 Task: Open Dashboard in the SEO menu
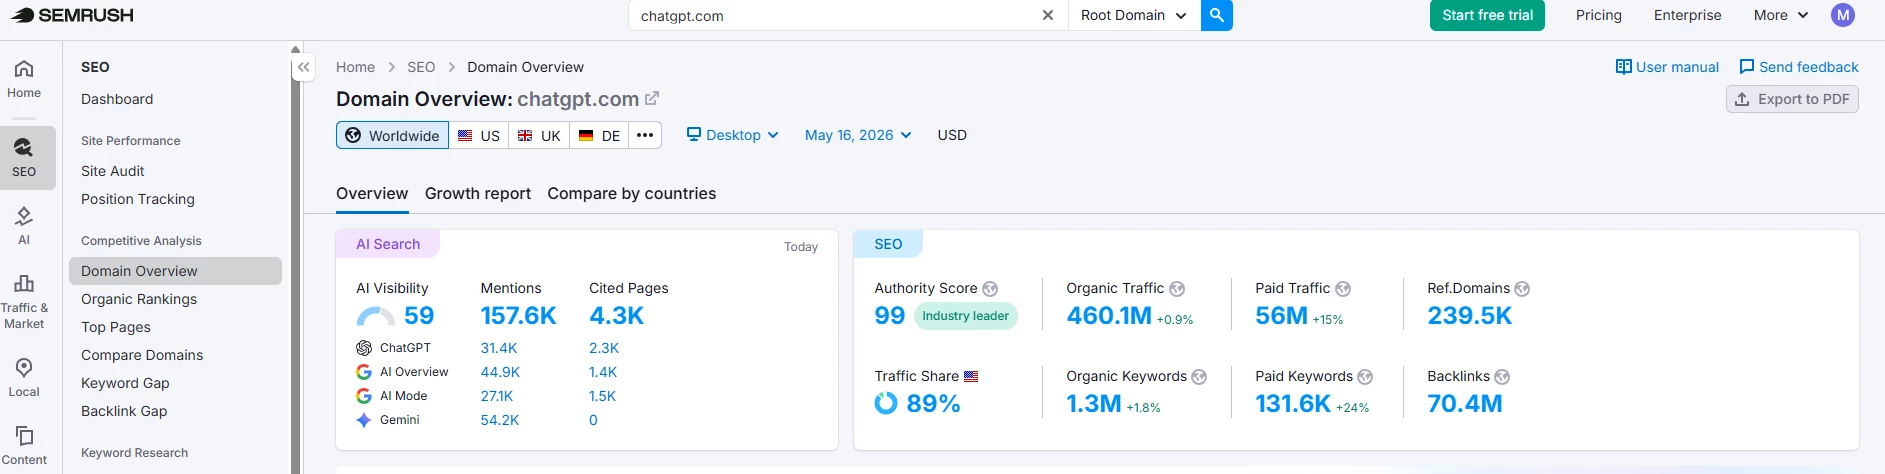pos(117,99)
